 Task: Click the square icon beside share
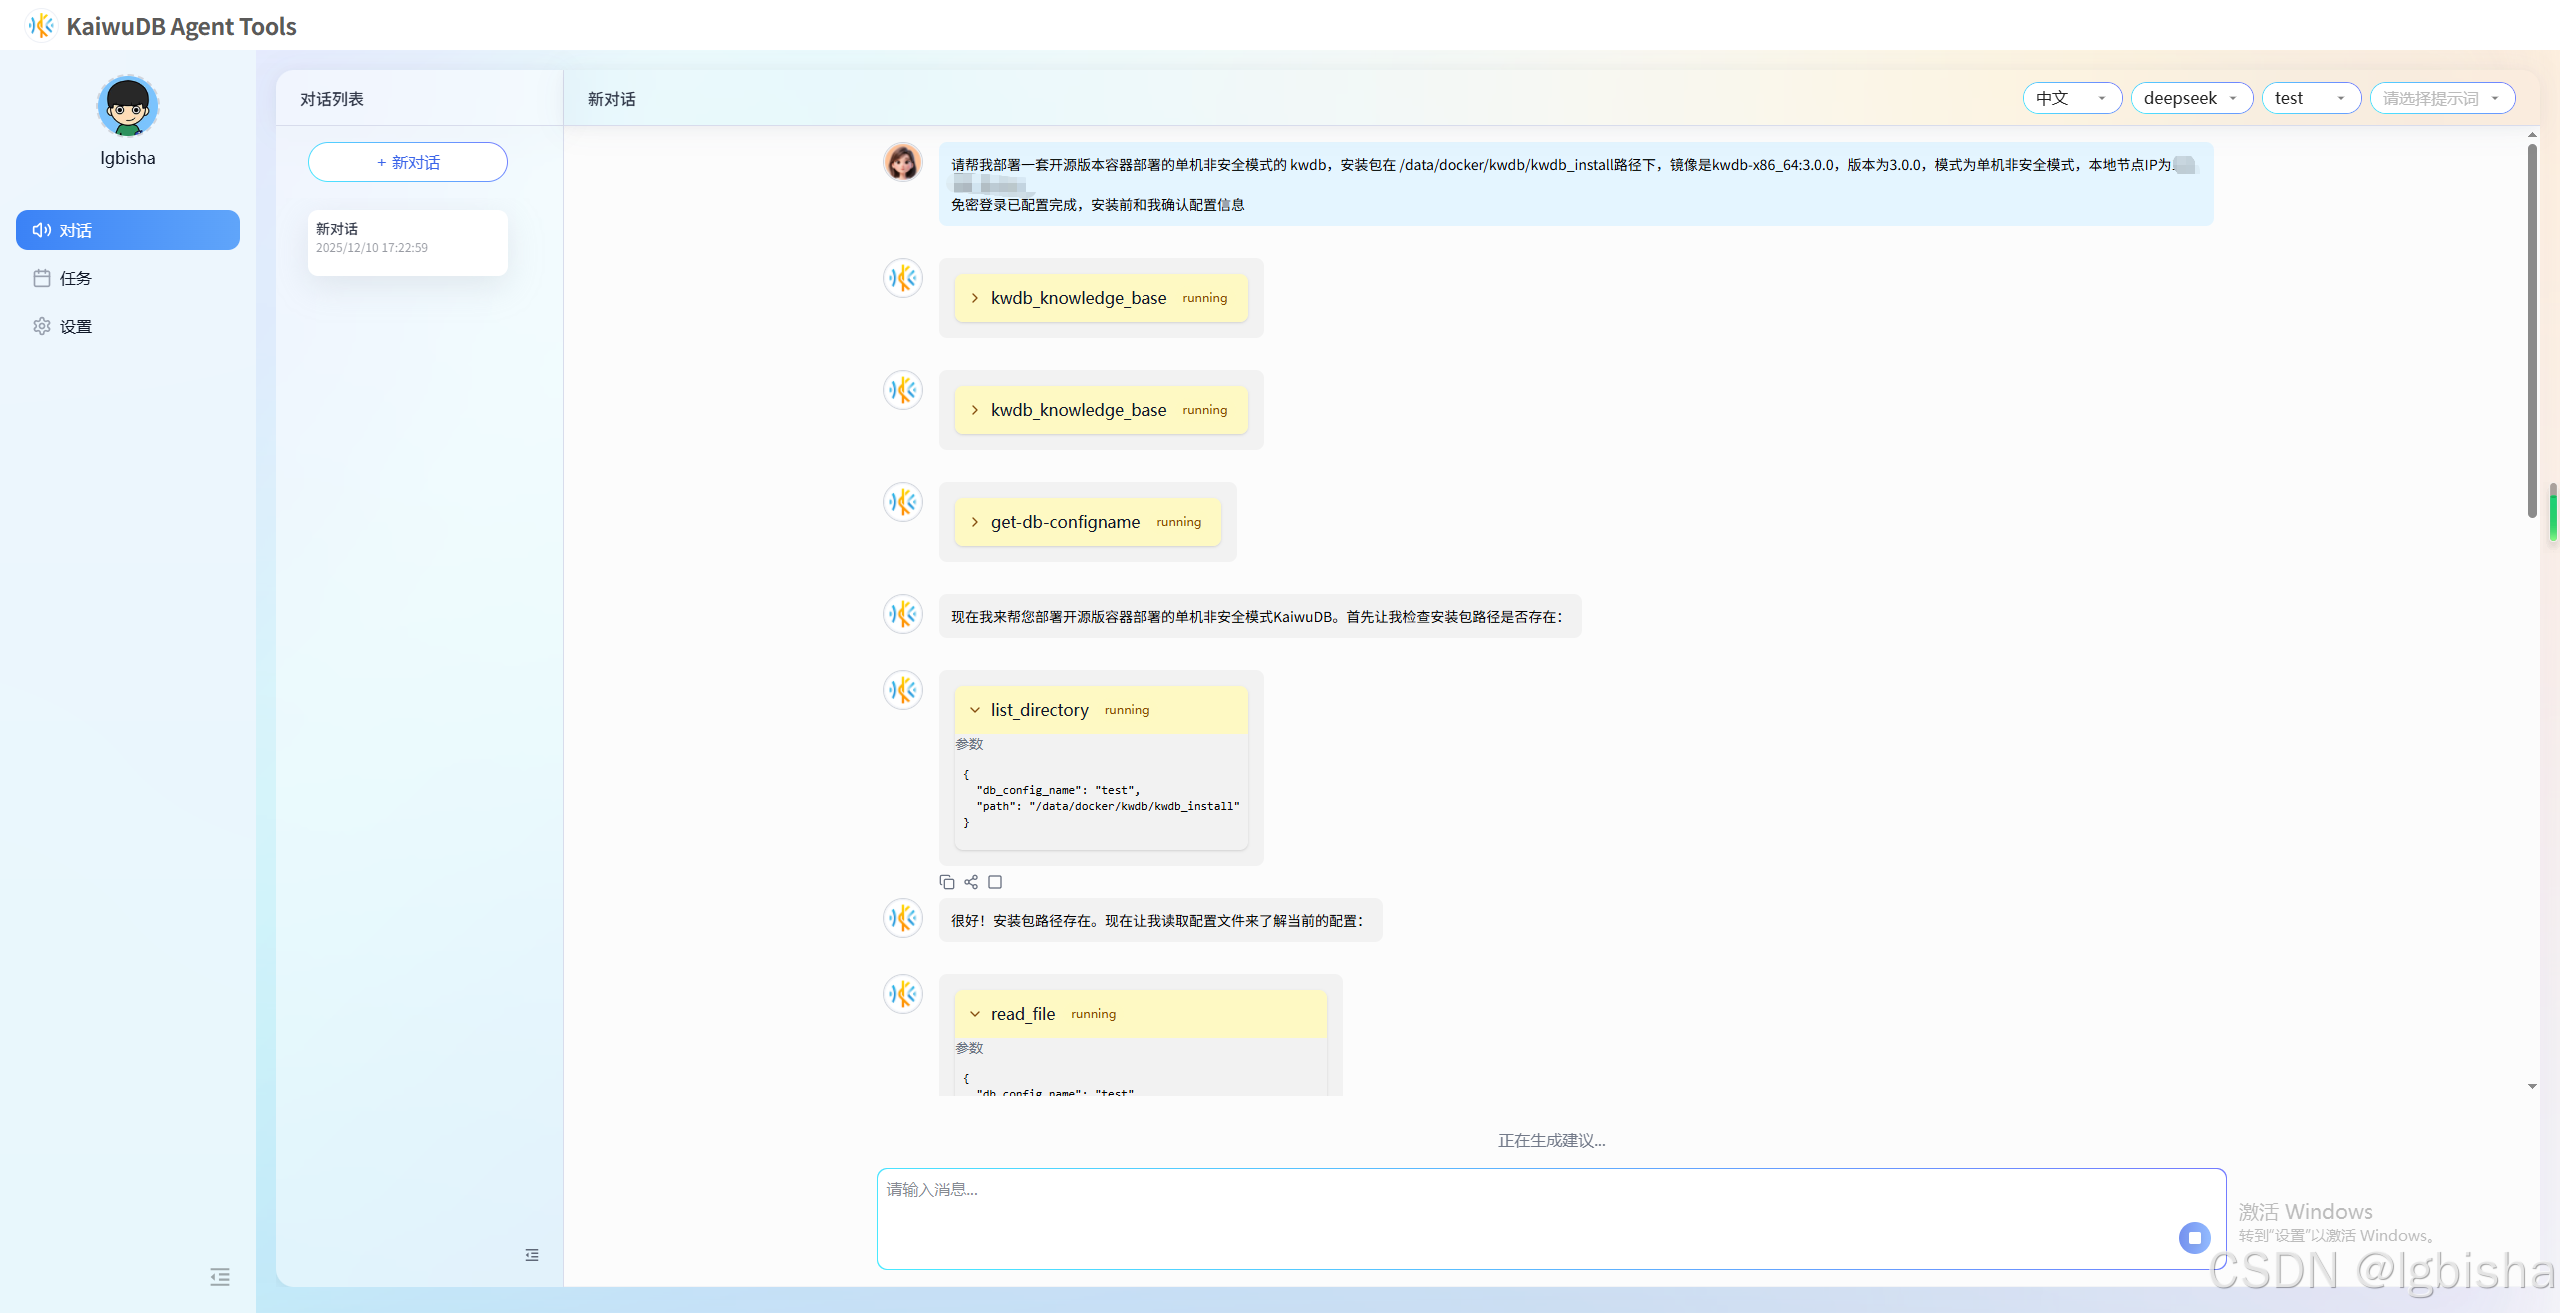[995, 882]
